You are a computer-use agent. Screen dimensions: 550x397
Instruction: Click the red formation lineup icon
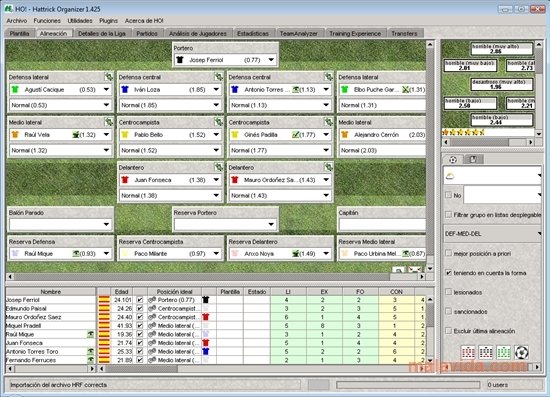468,352
